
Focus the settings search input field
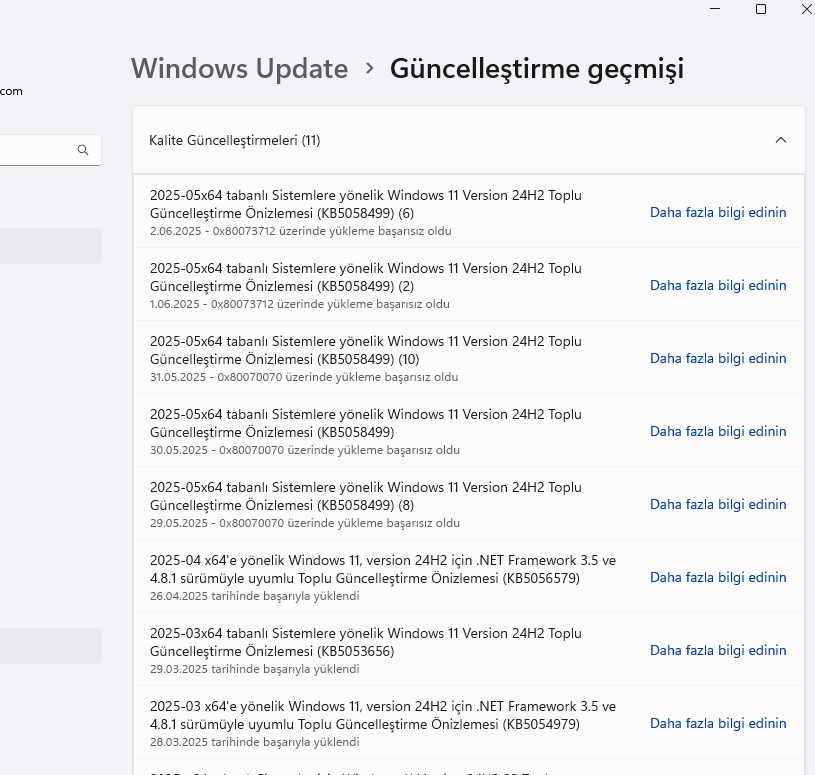35,150
